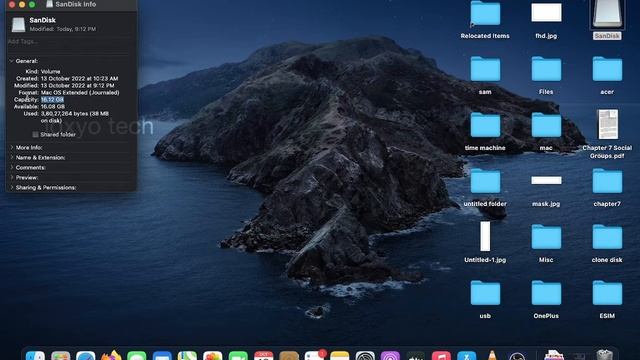Select the clone disk folder
Screen dimensions: 640x360
[x=607, y=237]
